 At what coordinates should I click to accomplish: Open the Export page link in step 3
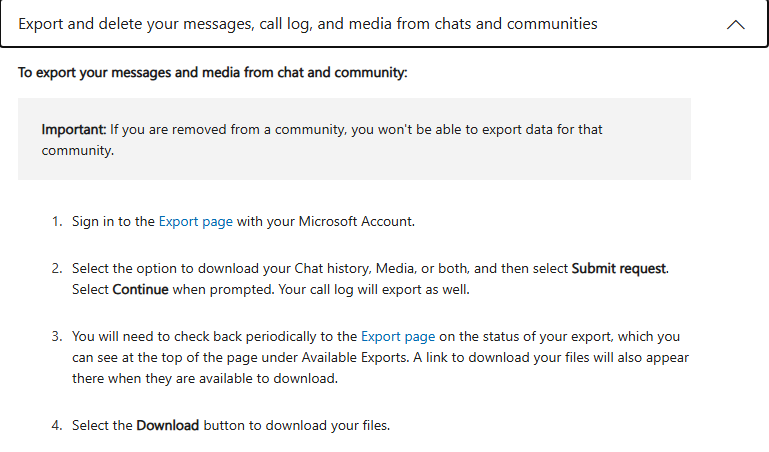398,337
